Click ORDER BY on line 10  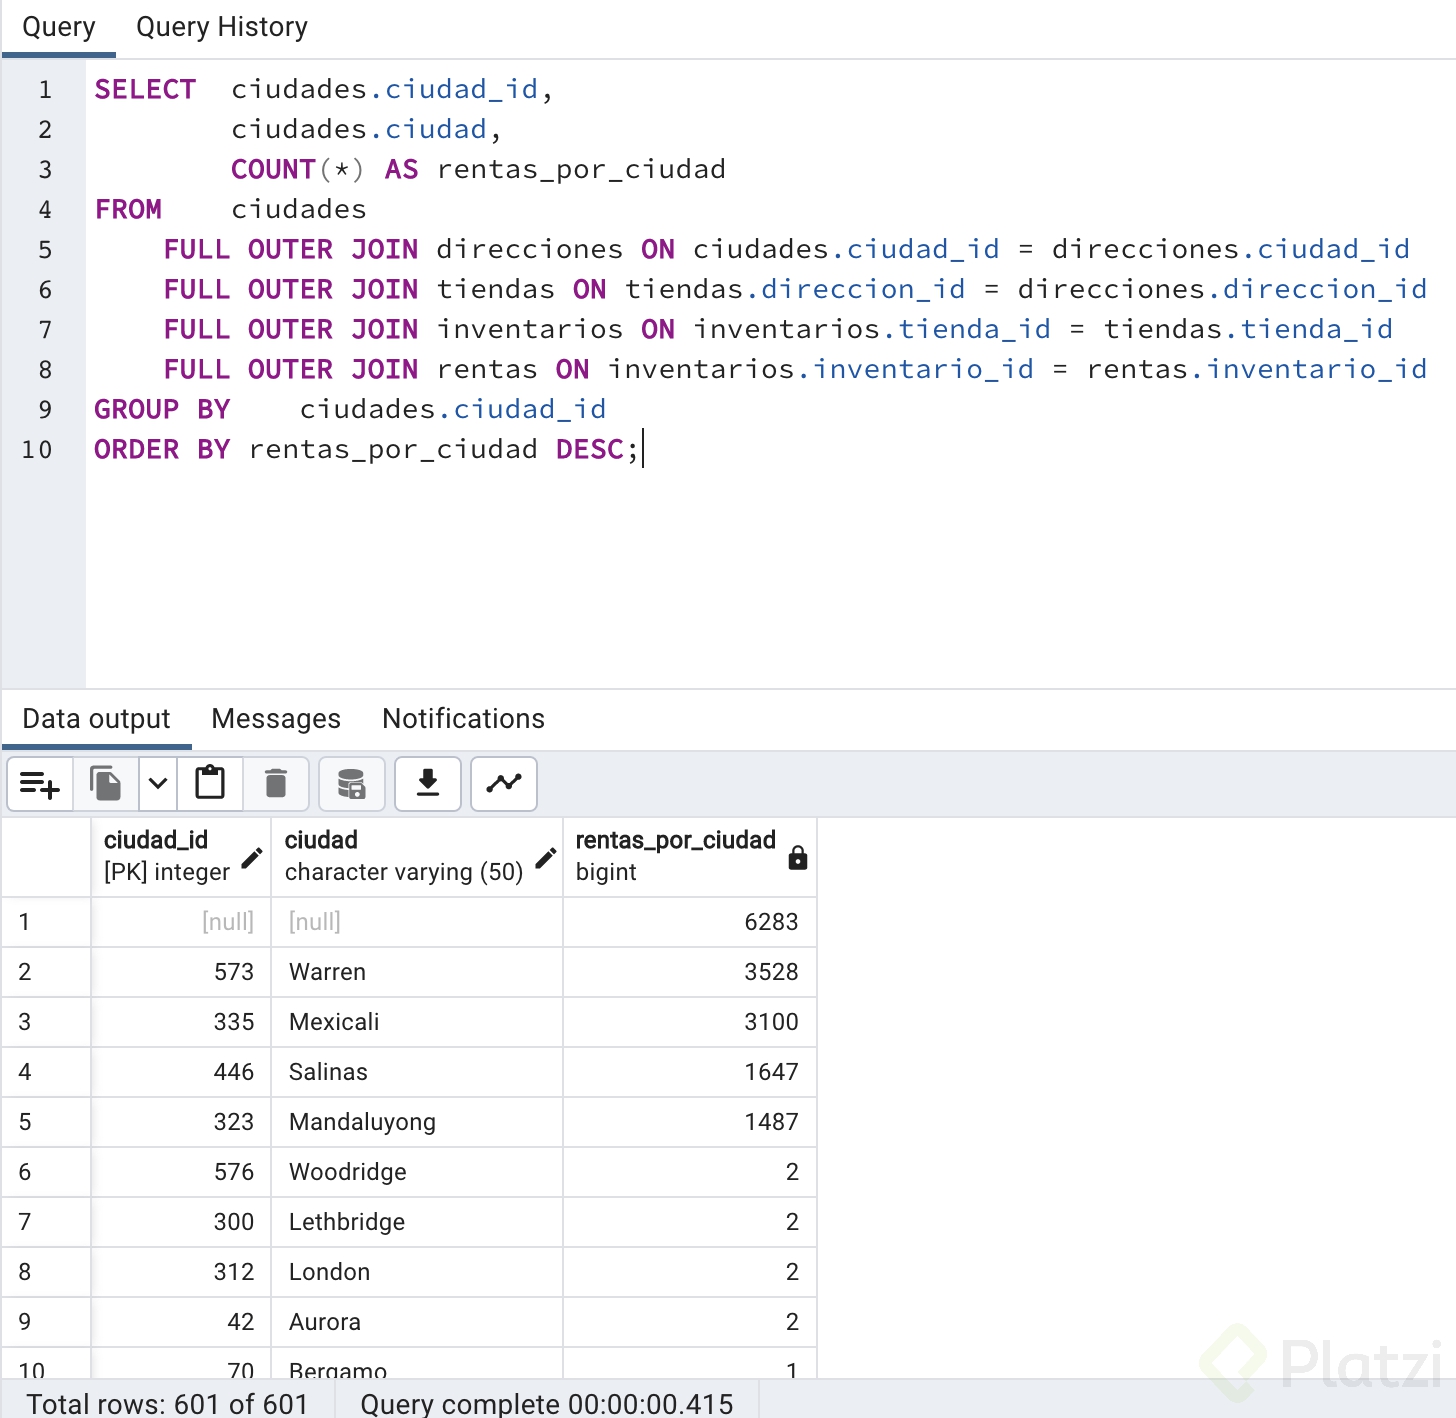tap(162, 450)
